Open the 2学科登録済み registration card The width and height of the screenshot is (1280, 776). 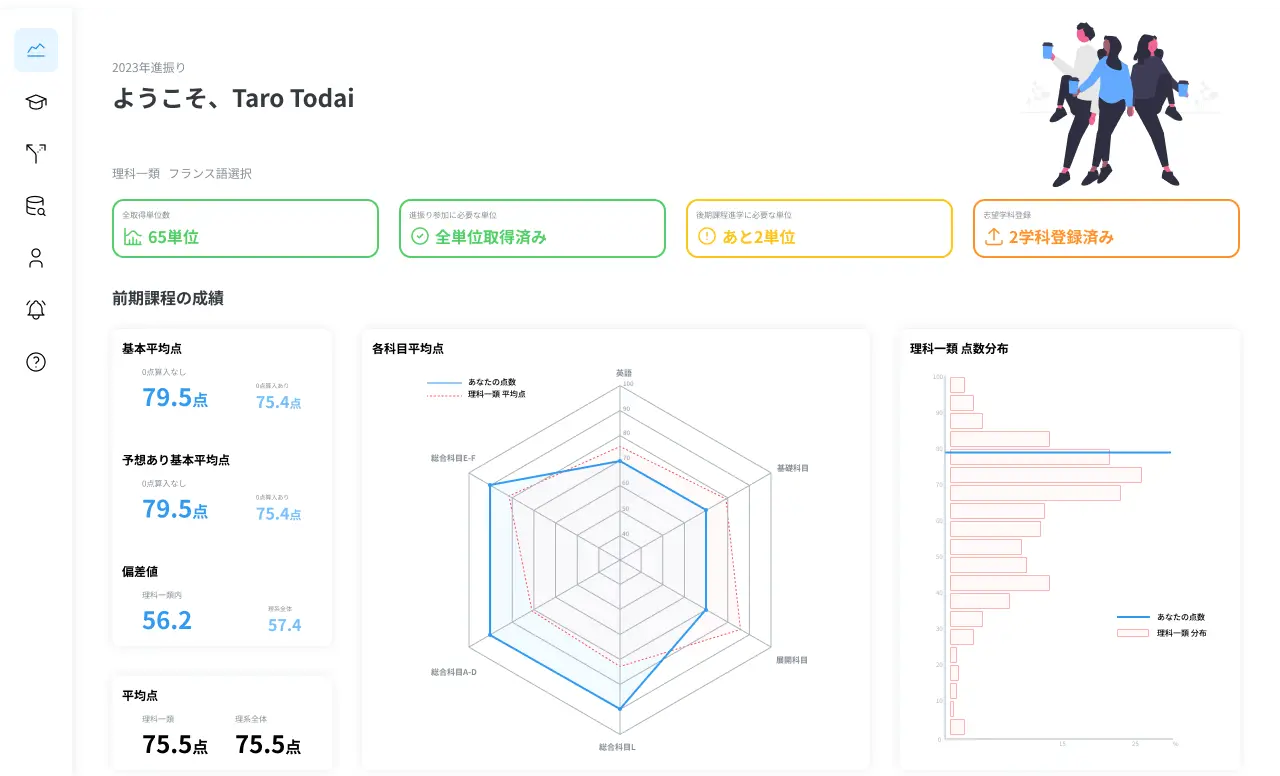point(1106,228)
